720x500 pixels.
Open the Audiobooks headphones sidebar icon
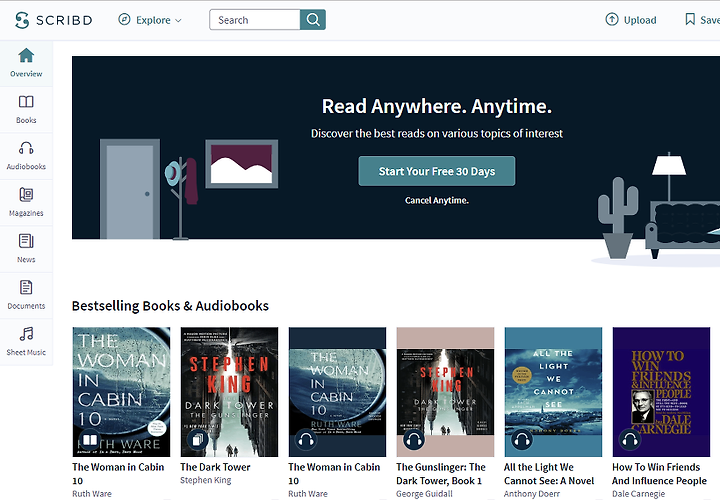coord(26,148)
